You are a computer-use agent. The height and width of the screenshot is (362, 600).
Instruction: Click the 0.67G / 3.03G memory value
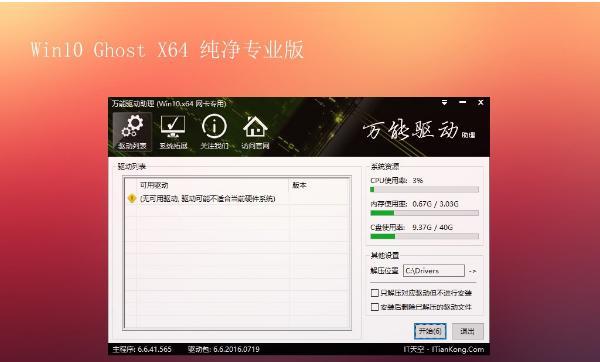click(x=435, y=204)
